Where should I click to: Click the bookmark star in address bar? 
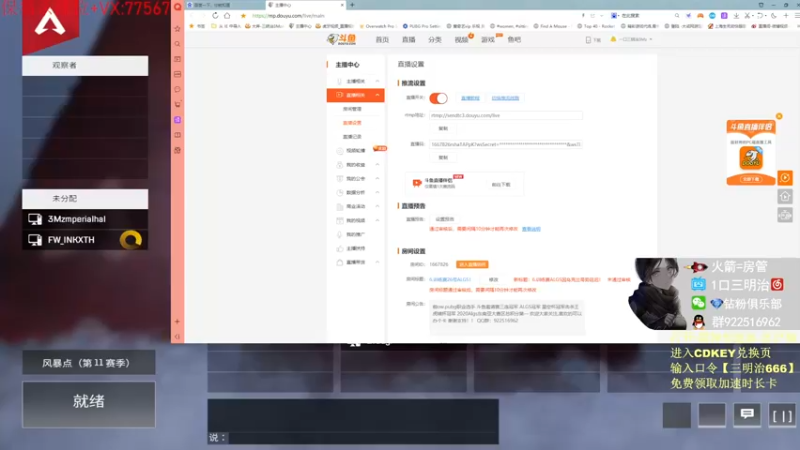(x=243, y=16)
